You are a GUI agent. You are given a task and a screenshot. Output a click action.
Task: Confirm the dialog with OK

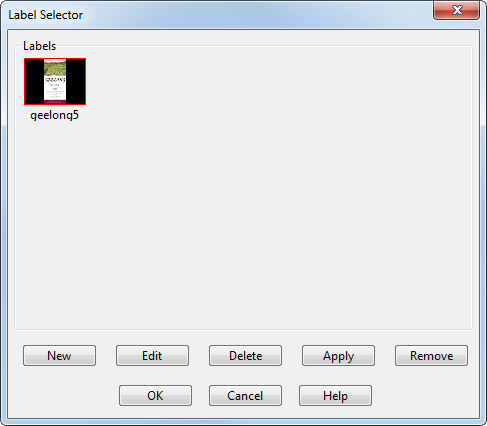[155, 396]
